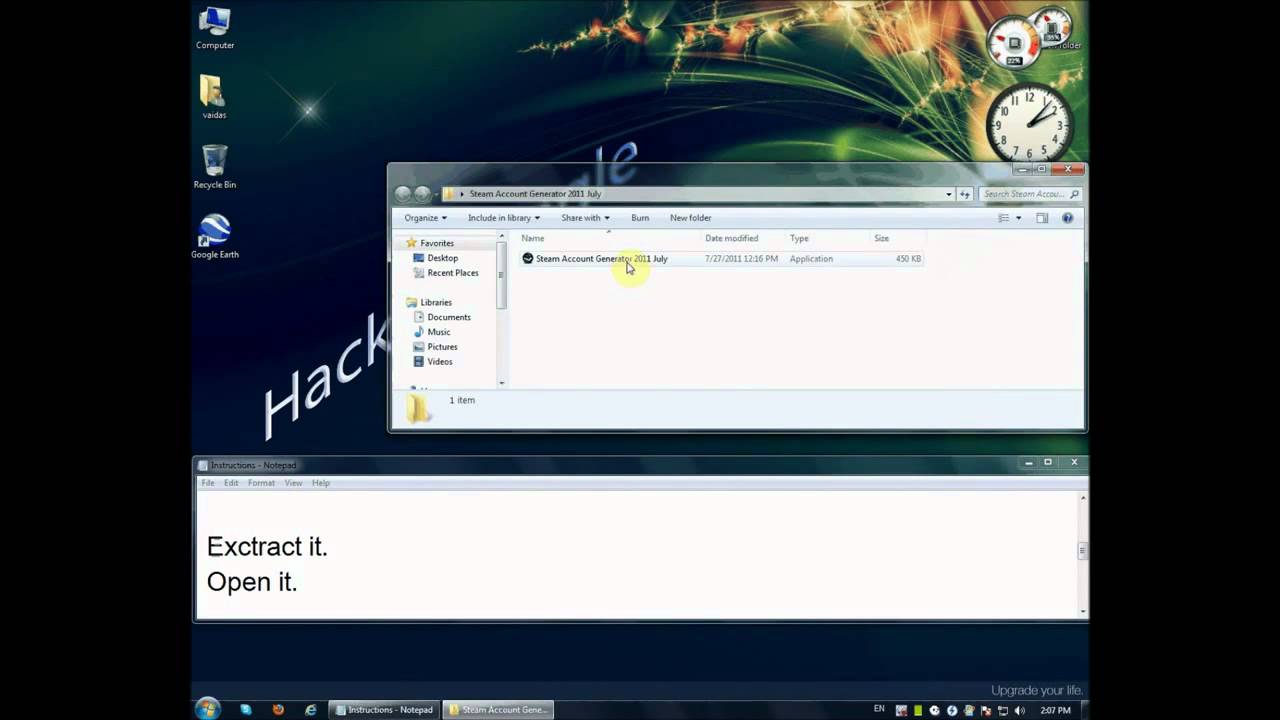Select Desktop under Favorites
Screen dimensions: 1280x720
pos(442,258)
